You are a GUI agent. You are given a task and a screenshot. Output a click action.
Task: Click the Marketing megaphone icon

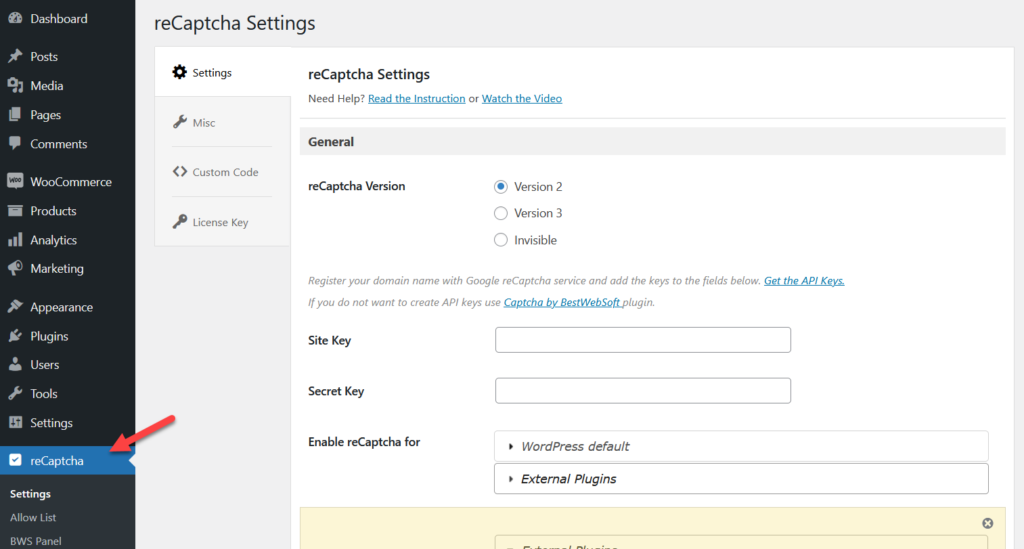coord(15,268)
